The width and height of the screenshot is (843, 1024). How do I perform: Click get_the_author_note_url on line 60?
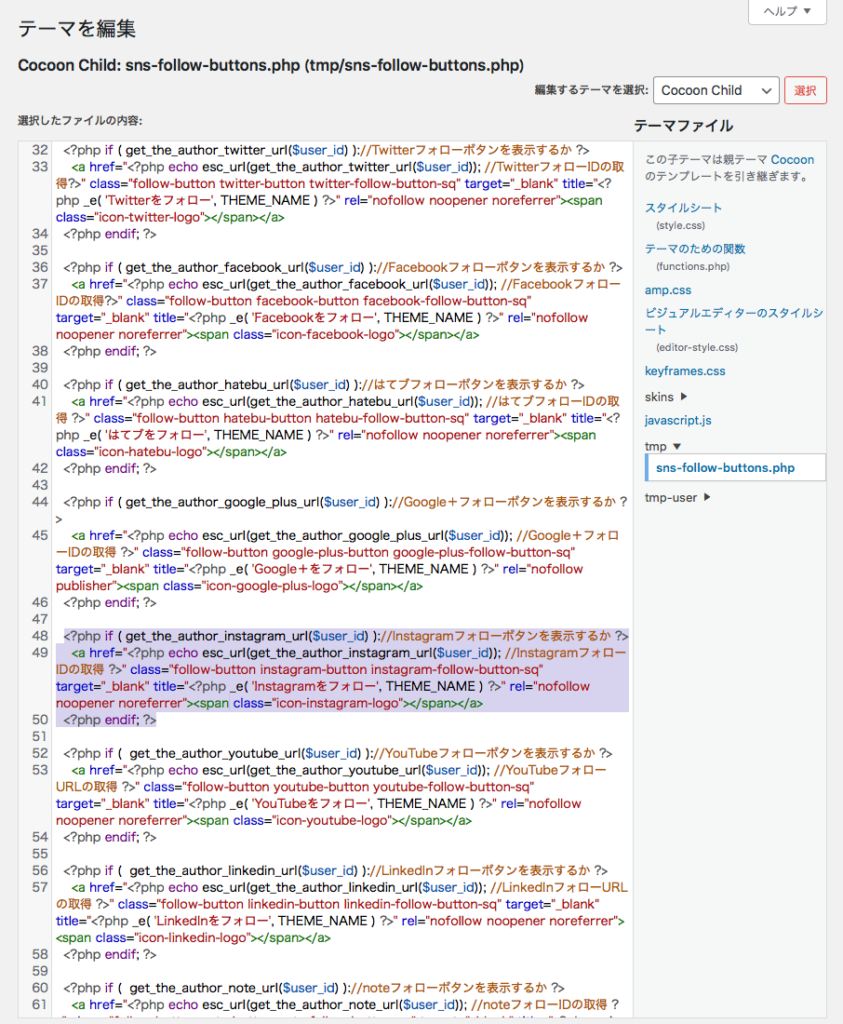pos(205,988)
